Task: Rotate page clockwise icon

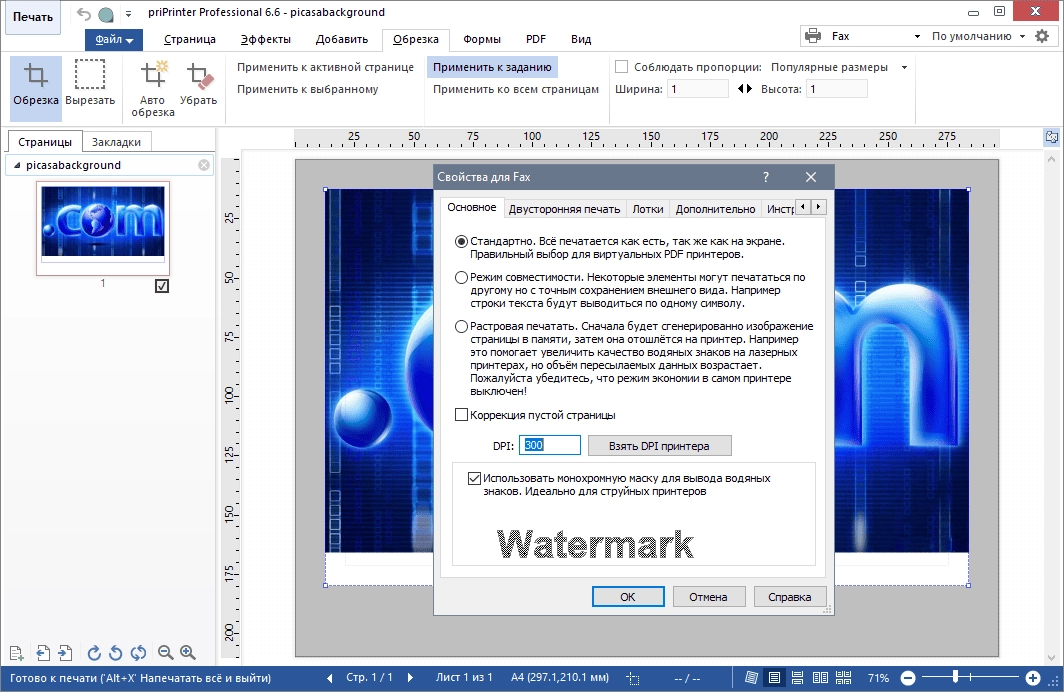Action: click(94, 653)
